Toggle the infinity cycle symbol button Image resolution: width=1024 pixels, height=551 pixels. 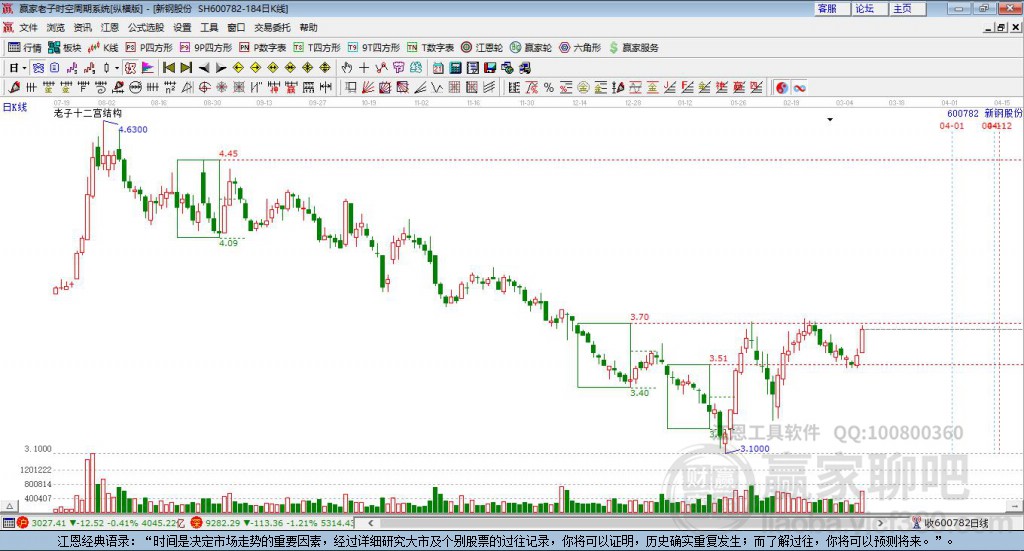click(799, 87)
